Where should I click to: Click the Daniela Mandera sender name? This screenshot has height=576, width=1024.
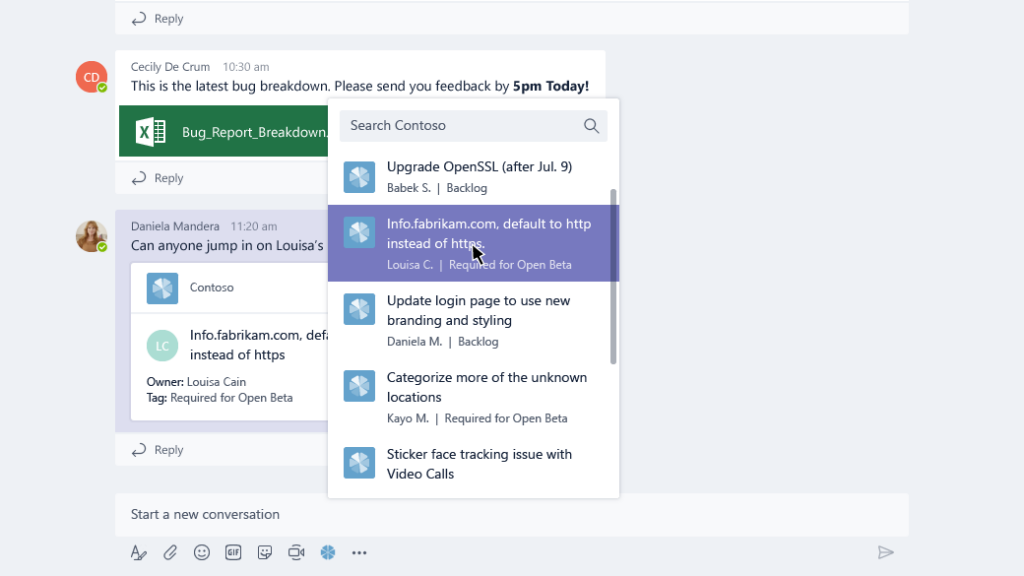(175, 226)
